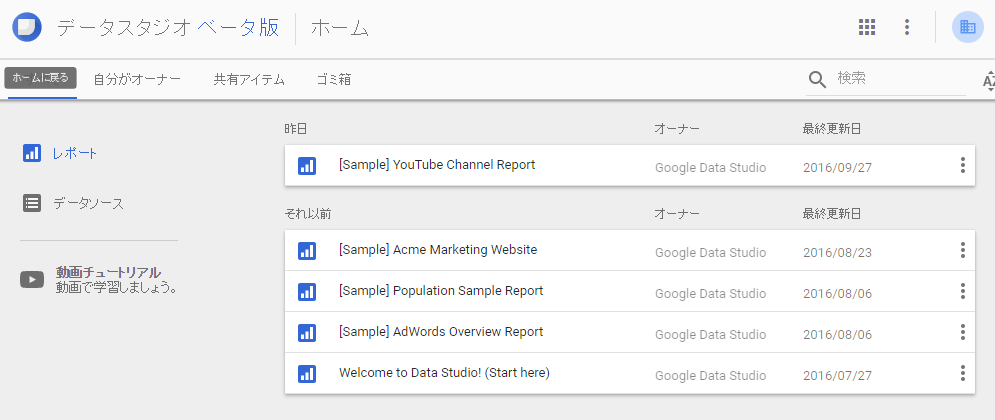The height and width of the screenshot is (420, 995).
Task: Click the 動画チュートリアル play icon
Action: click(32, 279)
